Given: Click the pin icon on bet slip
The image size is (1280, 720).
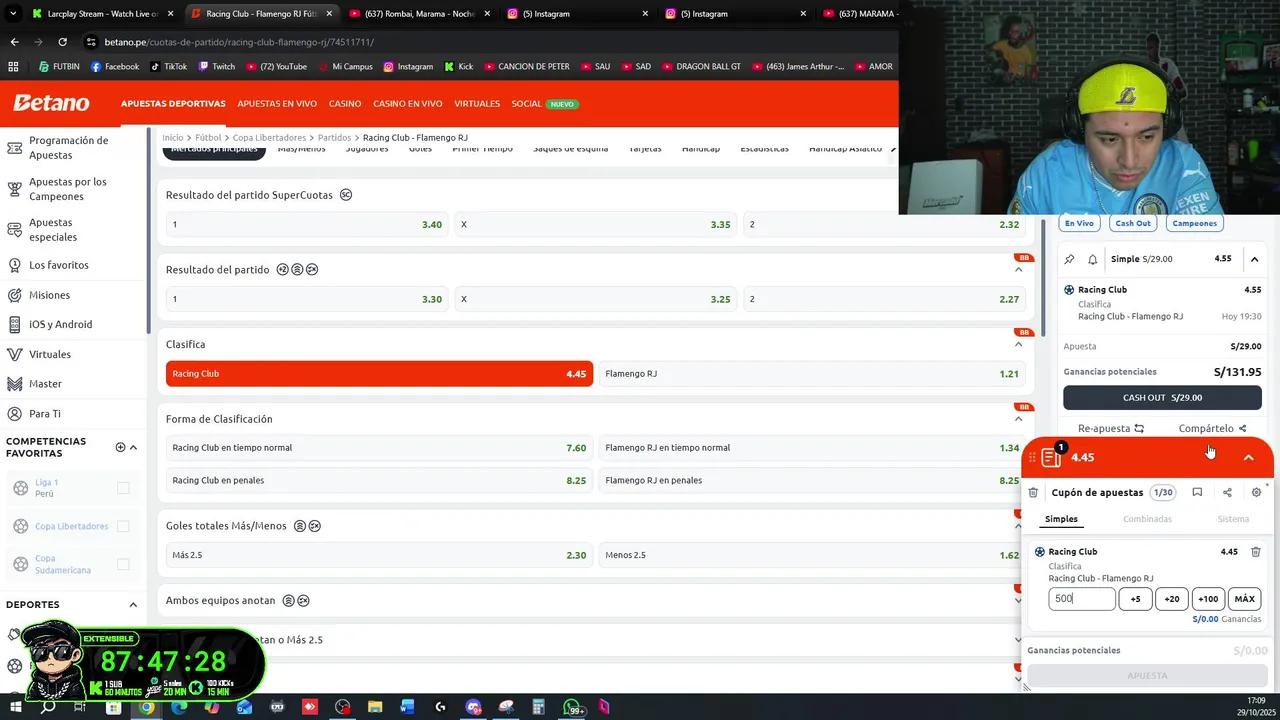Looking at the screenshot, I should (1069, 259).
